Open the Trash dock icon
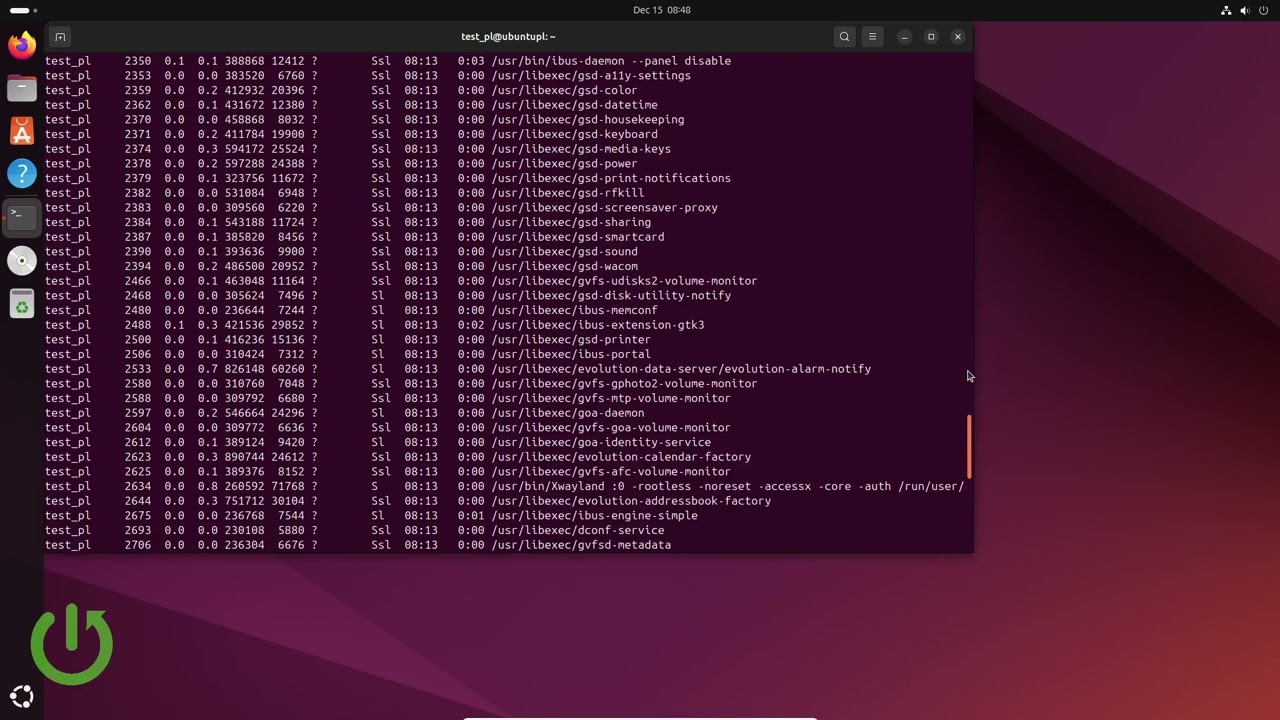The width and height of the screenshot is (1280, 720). (21, 303)
